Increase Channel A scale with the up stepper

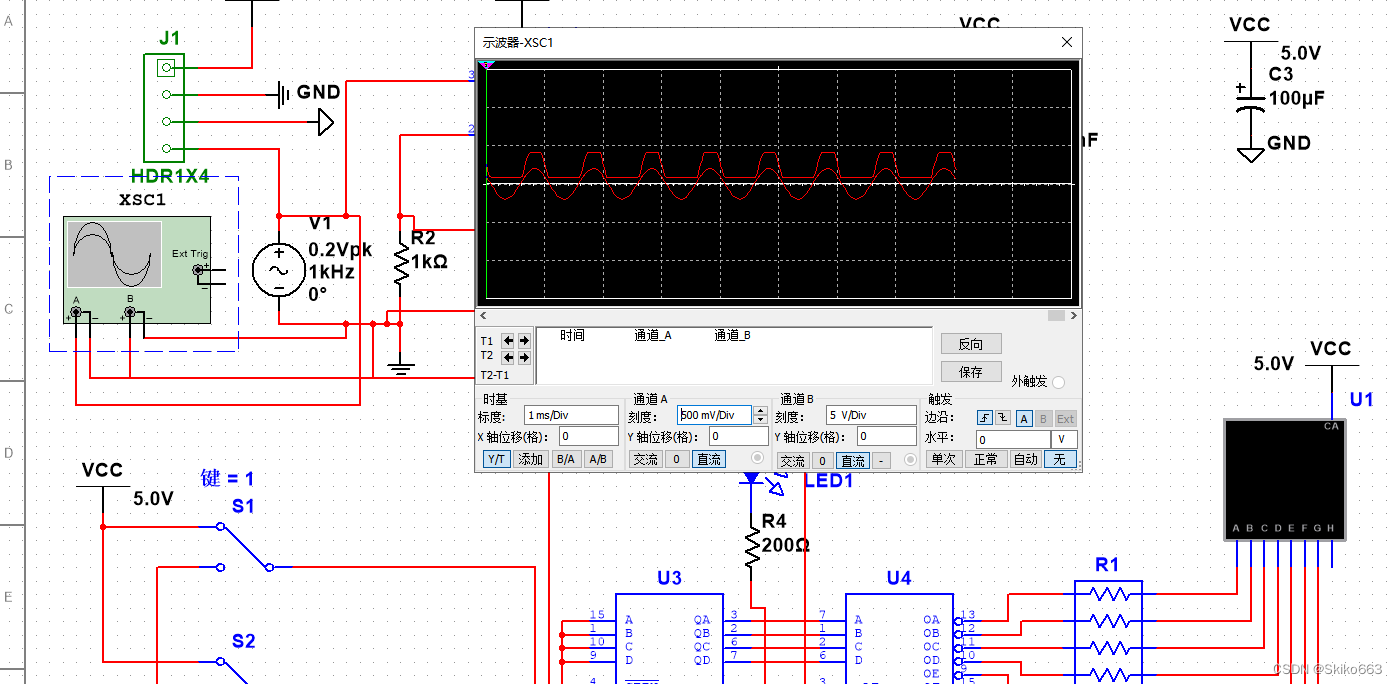coord(760,409)
